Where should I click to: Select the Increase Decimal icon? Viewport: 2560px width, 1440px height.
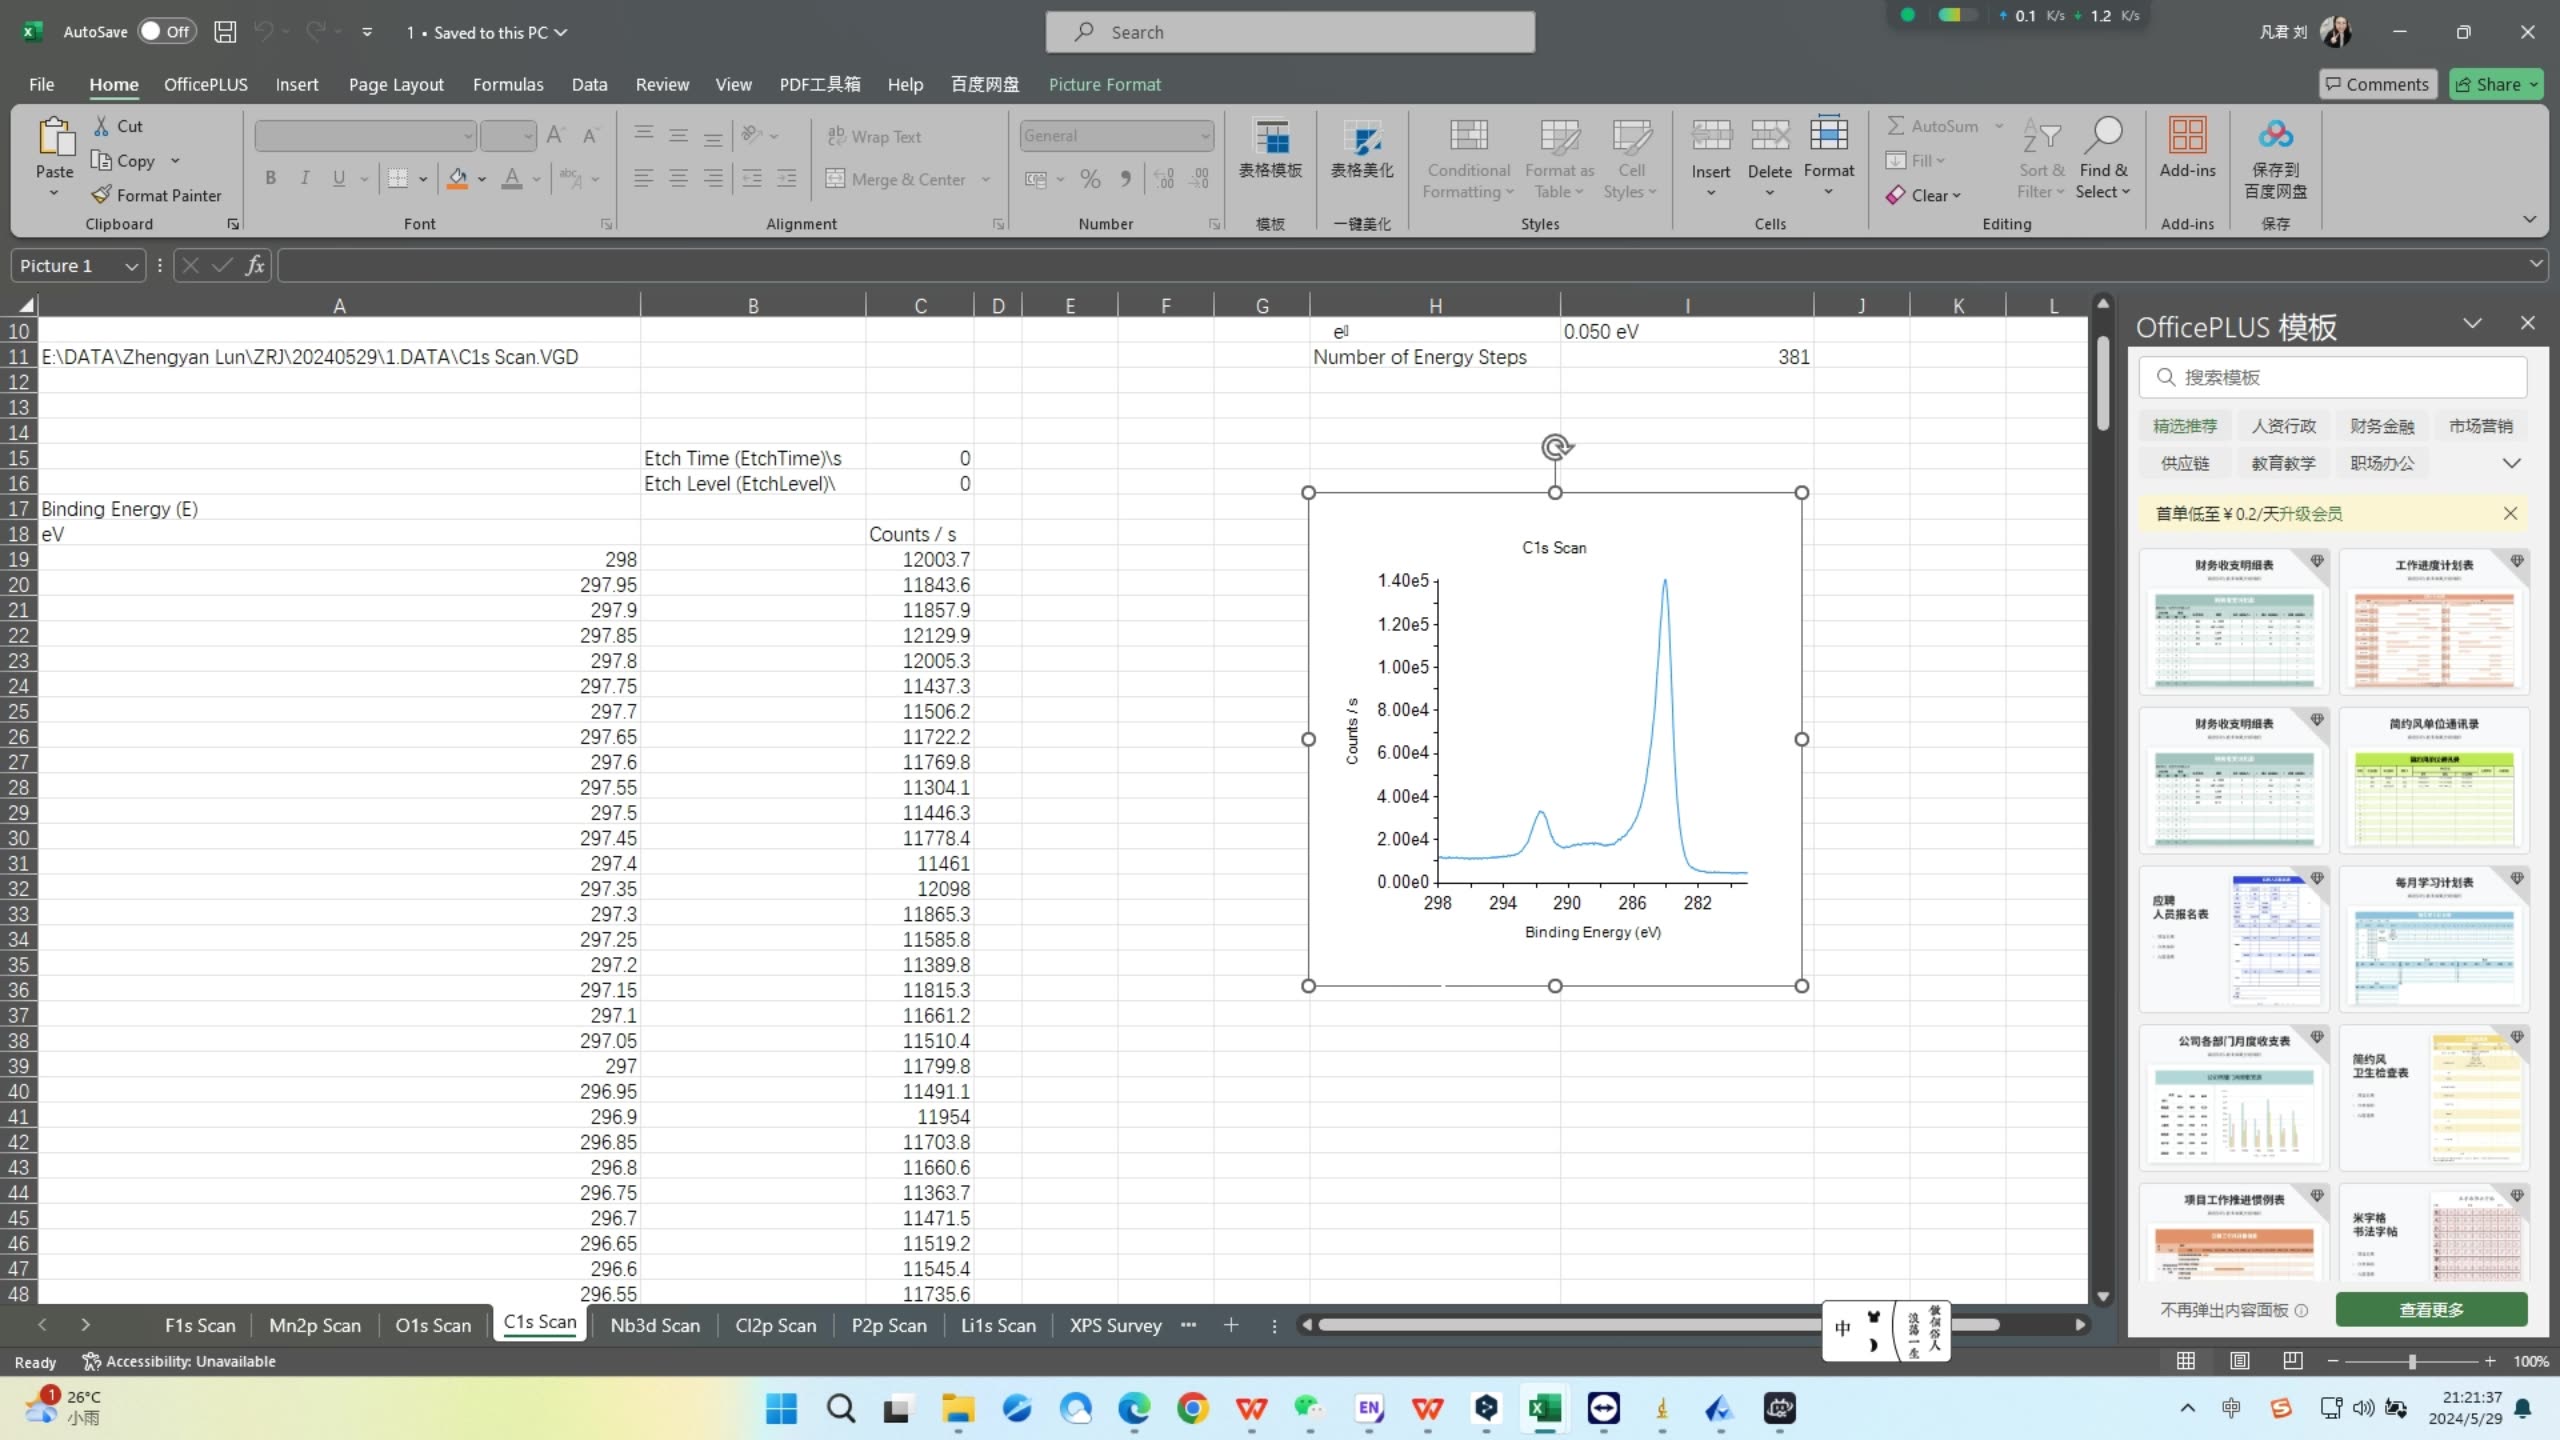pyautogui.click(x=1163, y=178)
